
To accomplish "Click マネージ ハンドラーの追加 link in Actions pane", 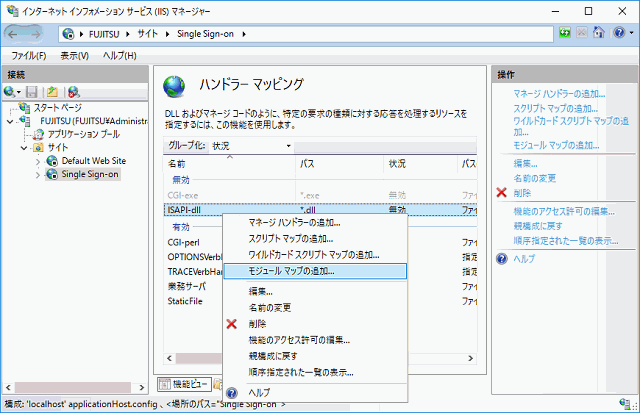I will 559,94.
